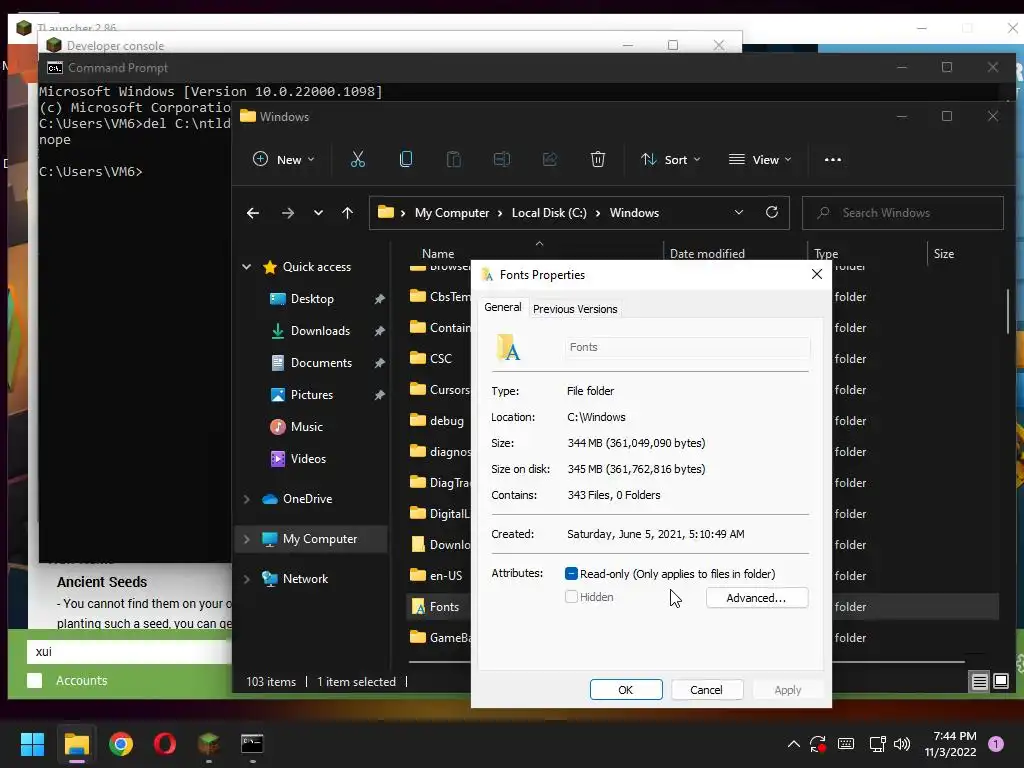This screenshot has width=1024, height=768.
Task: Click the network icon in system tray
Action: (877, 744)
